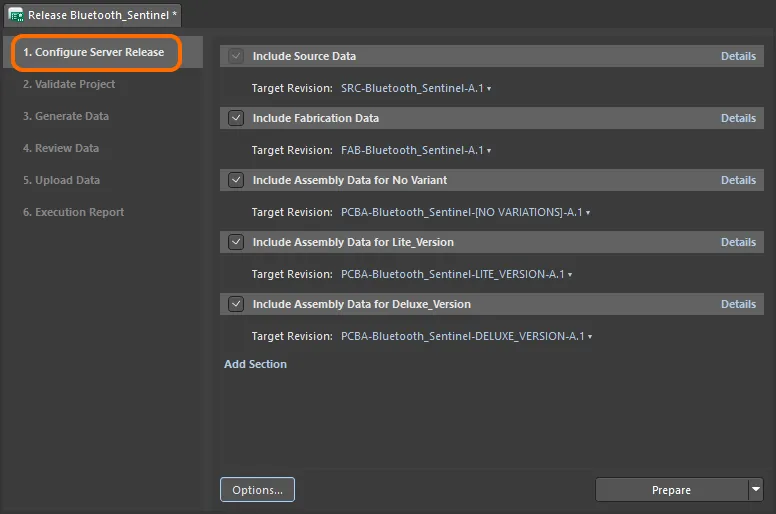Open Details for Assembly Data Lite_Version
Viewport: 776px width, 514px height.
click(738, 242)
